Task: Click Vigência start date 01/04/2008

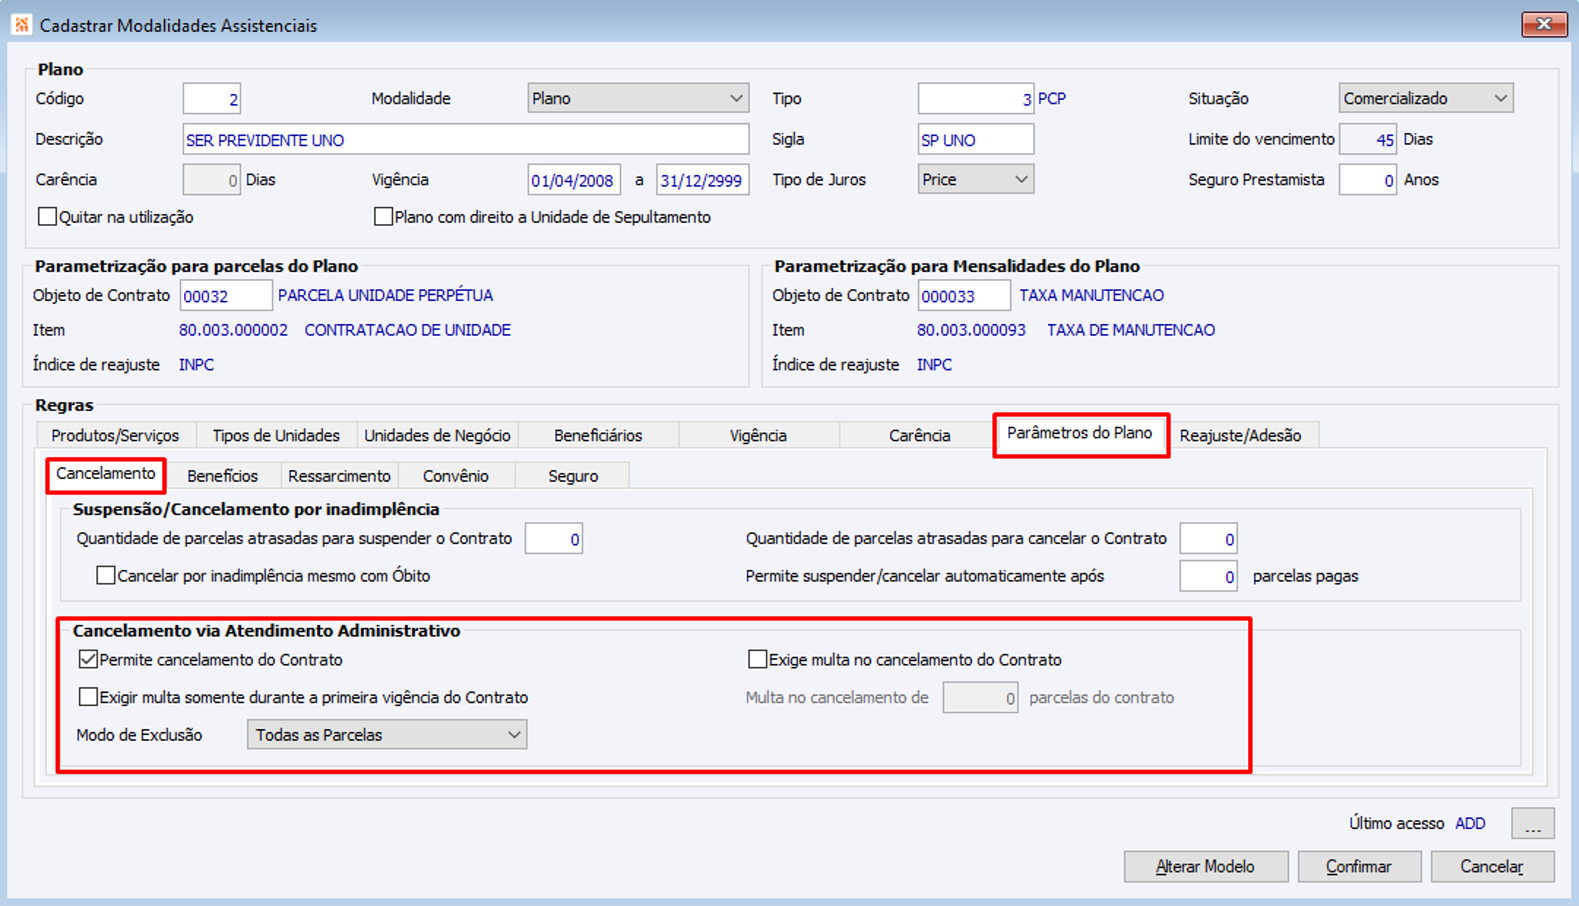Action: pos(574,179)
